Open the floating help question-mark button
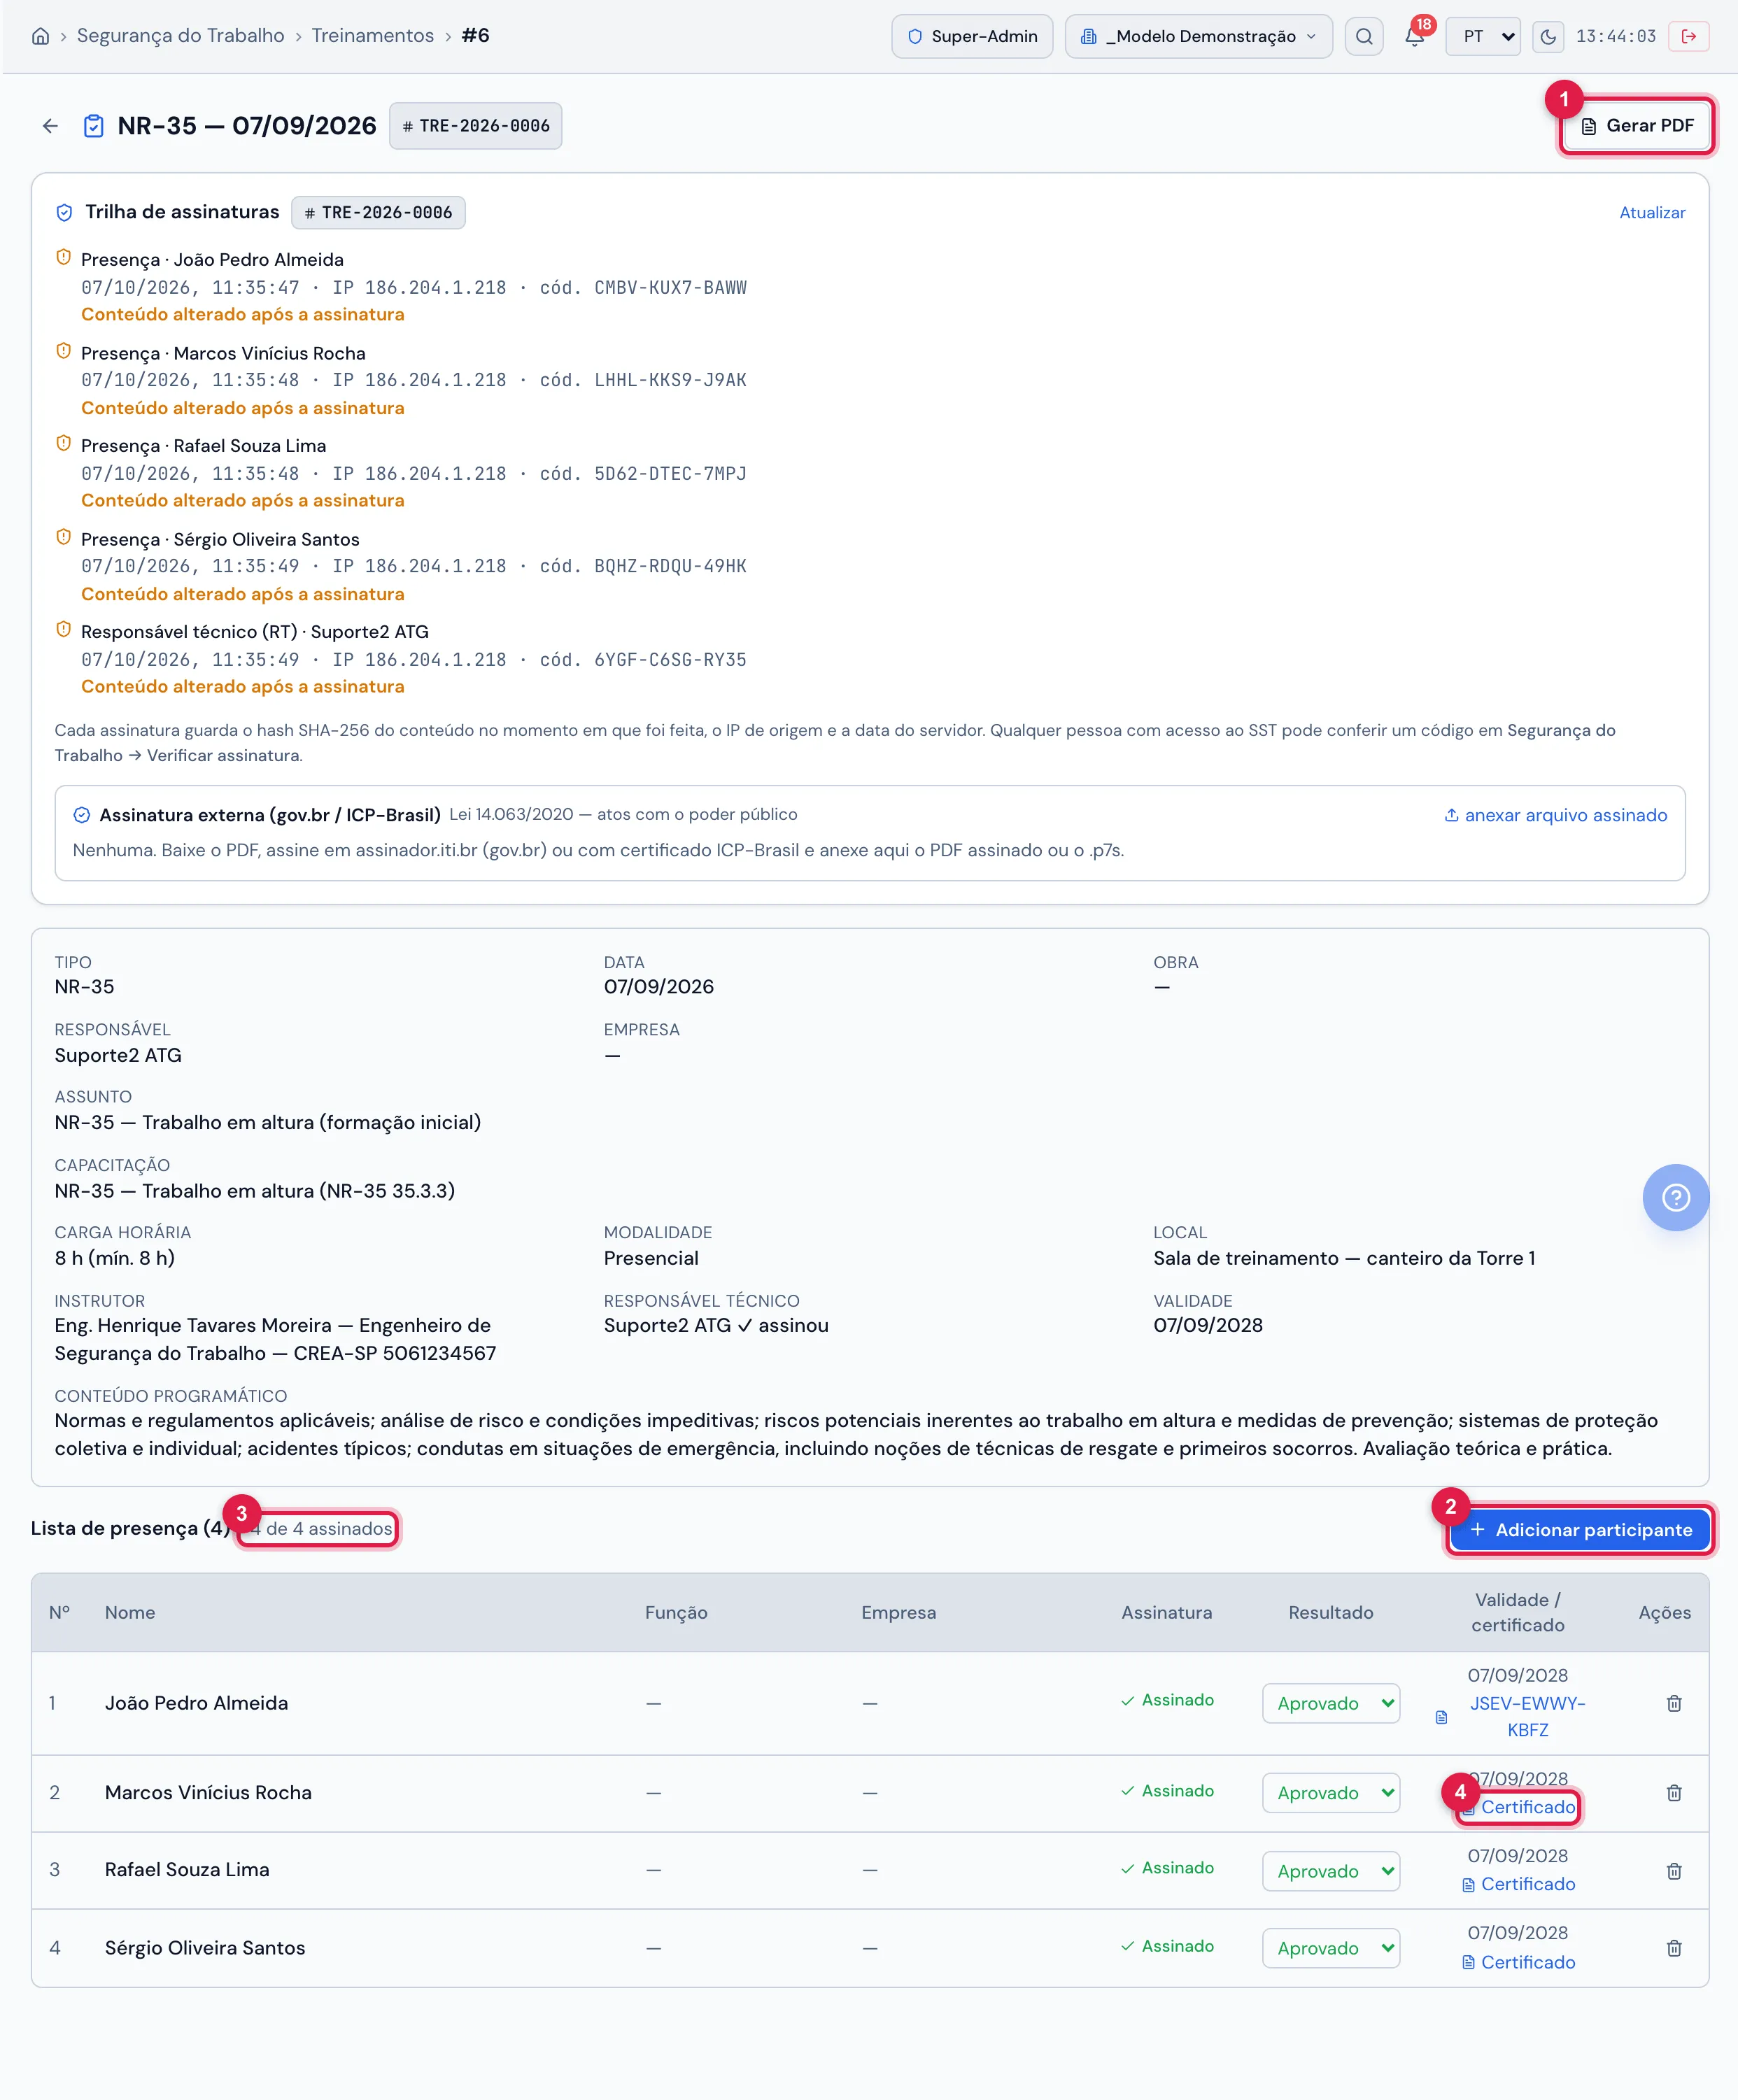The height and width of the screenshot is (2100, 1738). (1675, 1197)
